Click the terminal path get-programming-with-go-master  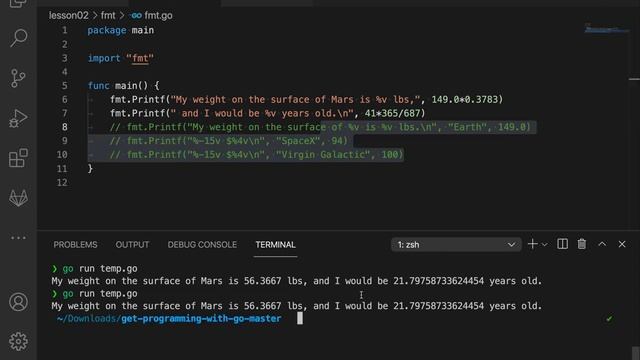(x=201, y=319)
